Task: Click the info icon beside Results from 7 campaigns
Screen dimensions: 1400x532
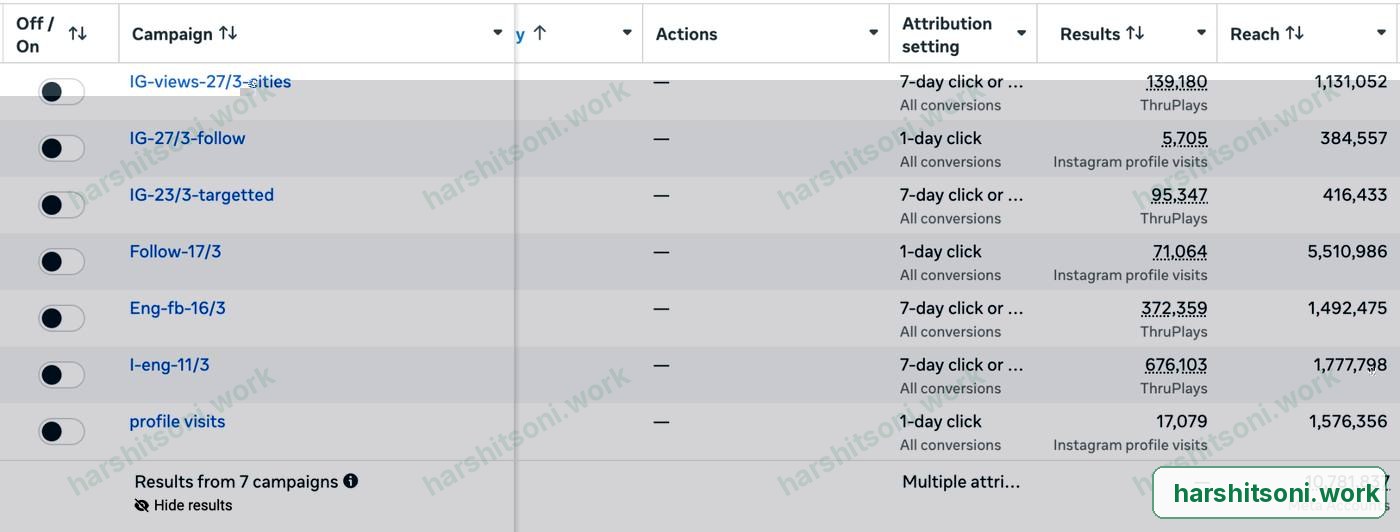Action: pyautogui.click(x=351, y=481)
